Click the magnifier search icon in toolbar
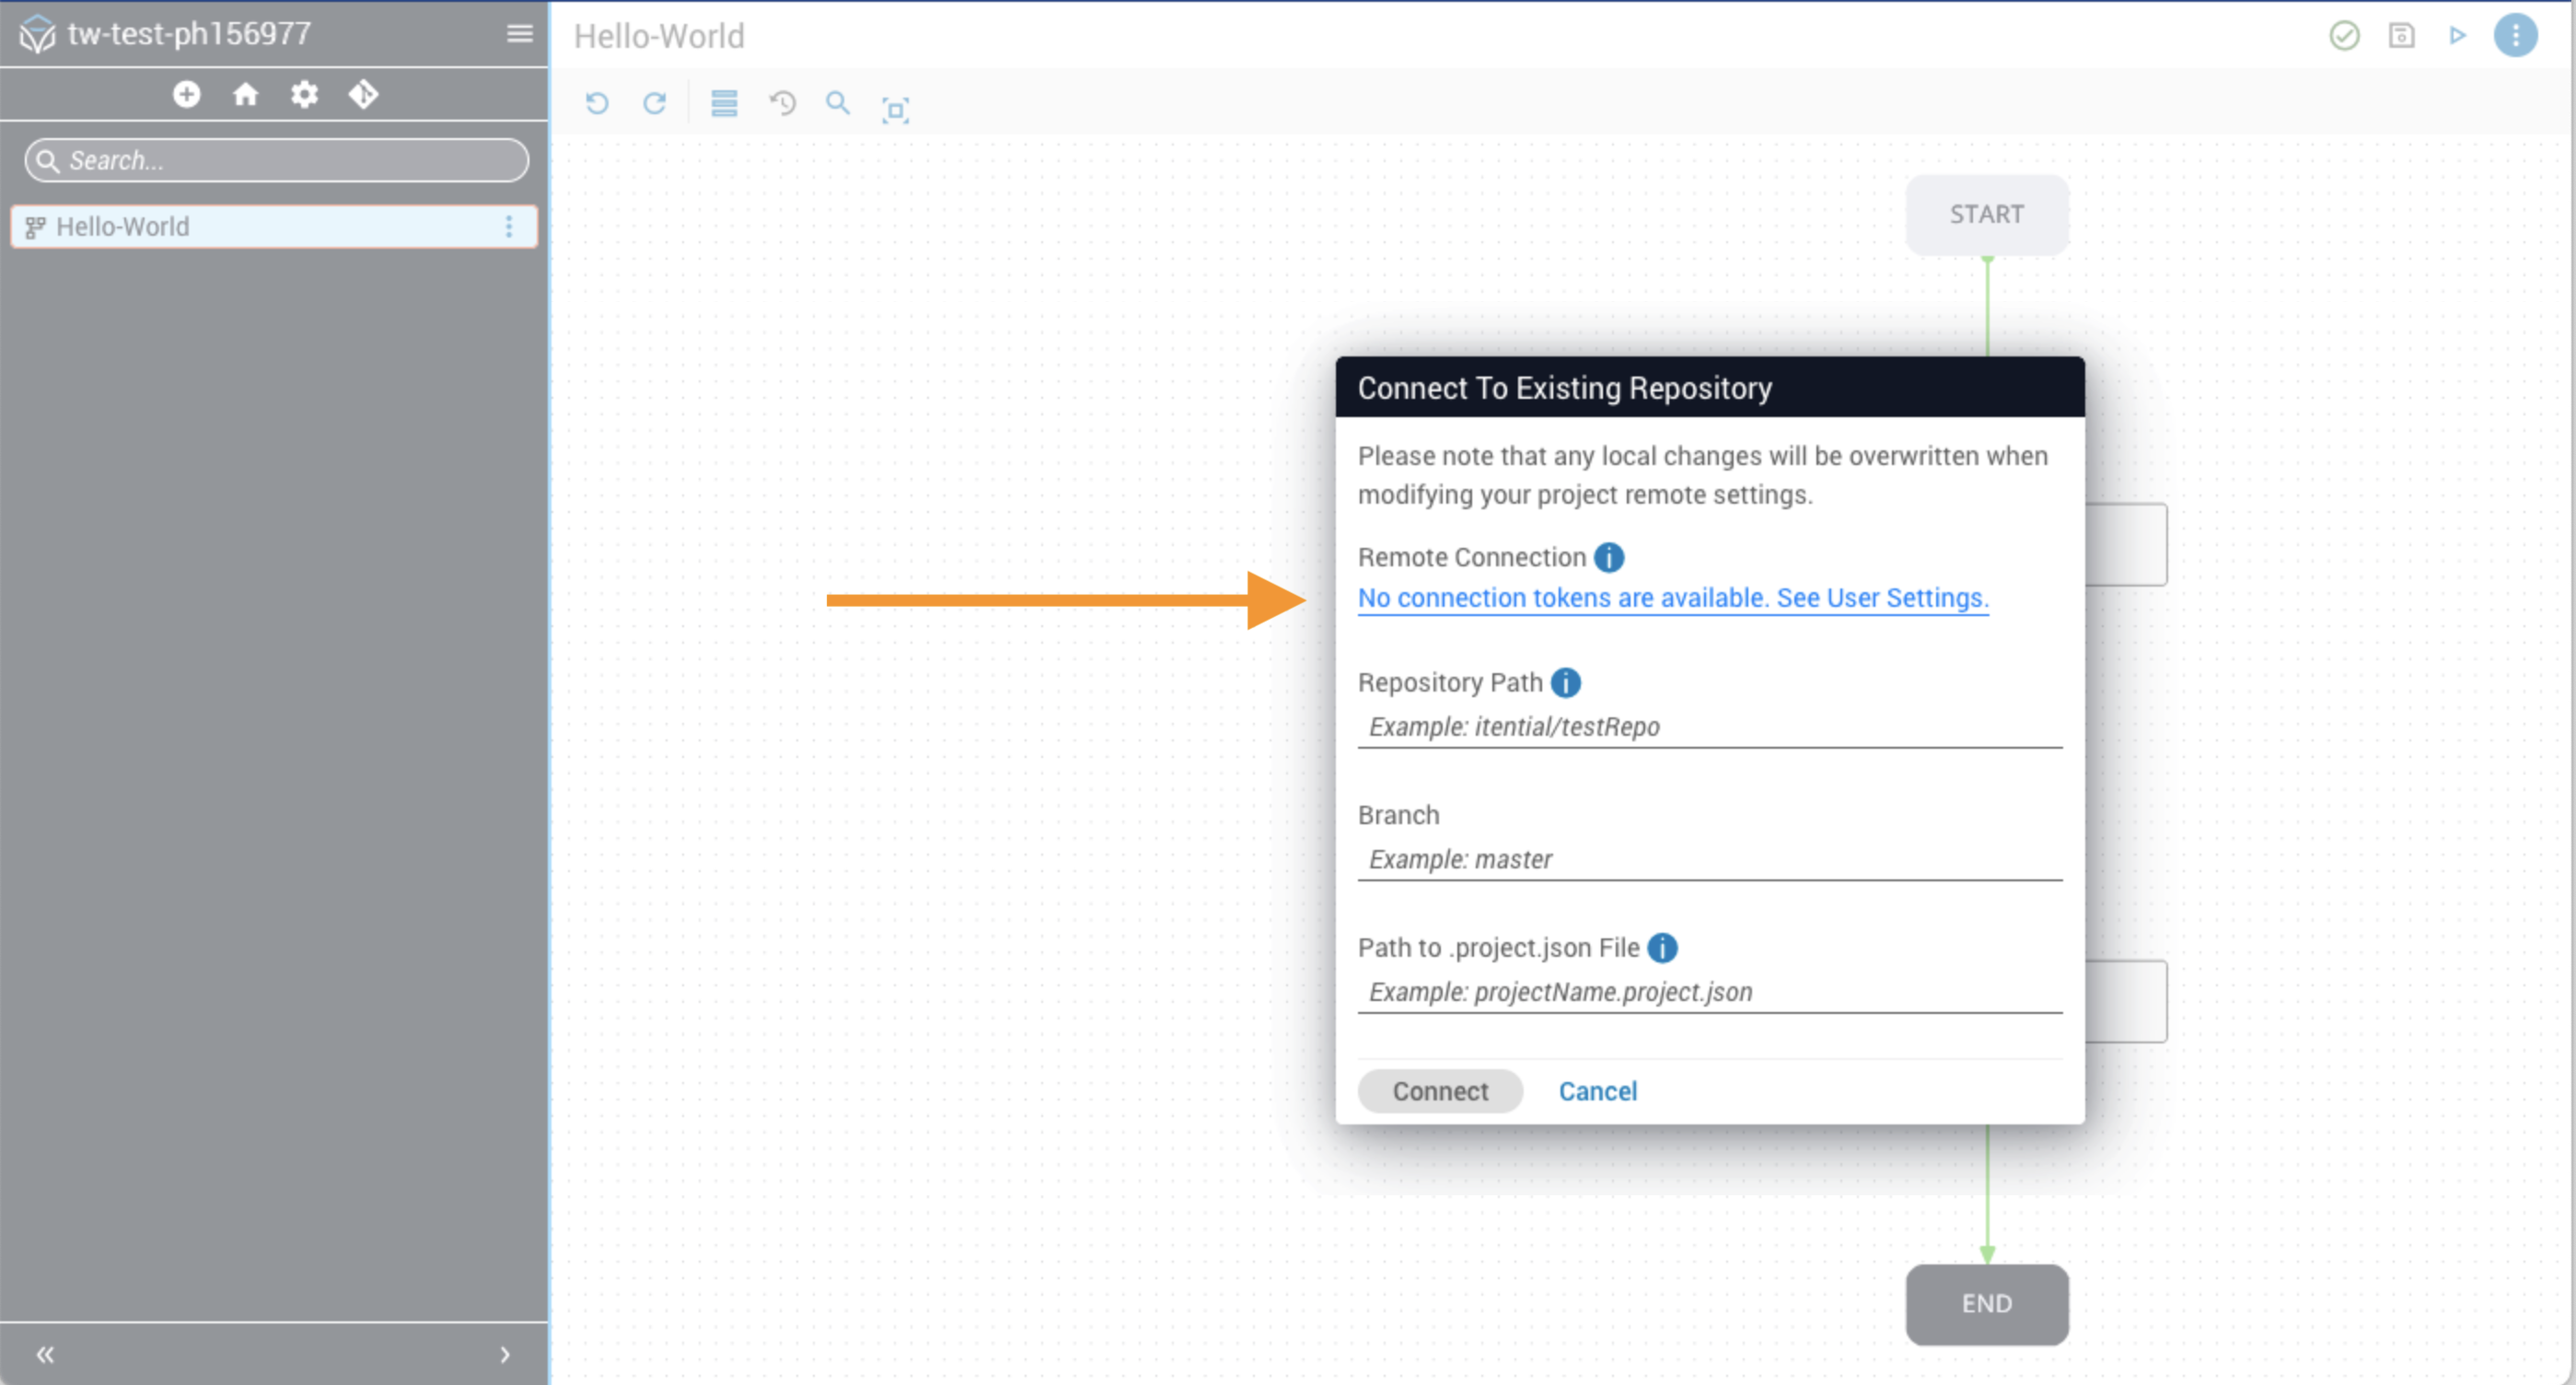Screen dimensions: 2576x1385 click(837, 103)
